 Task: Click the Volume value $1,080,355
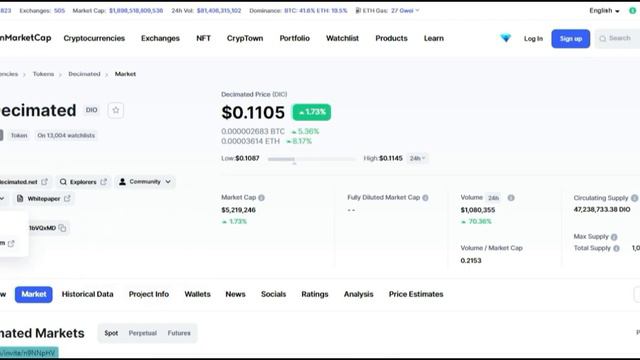click(x=478, y=210)
